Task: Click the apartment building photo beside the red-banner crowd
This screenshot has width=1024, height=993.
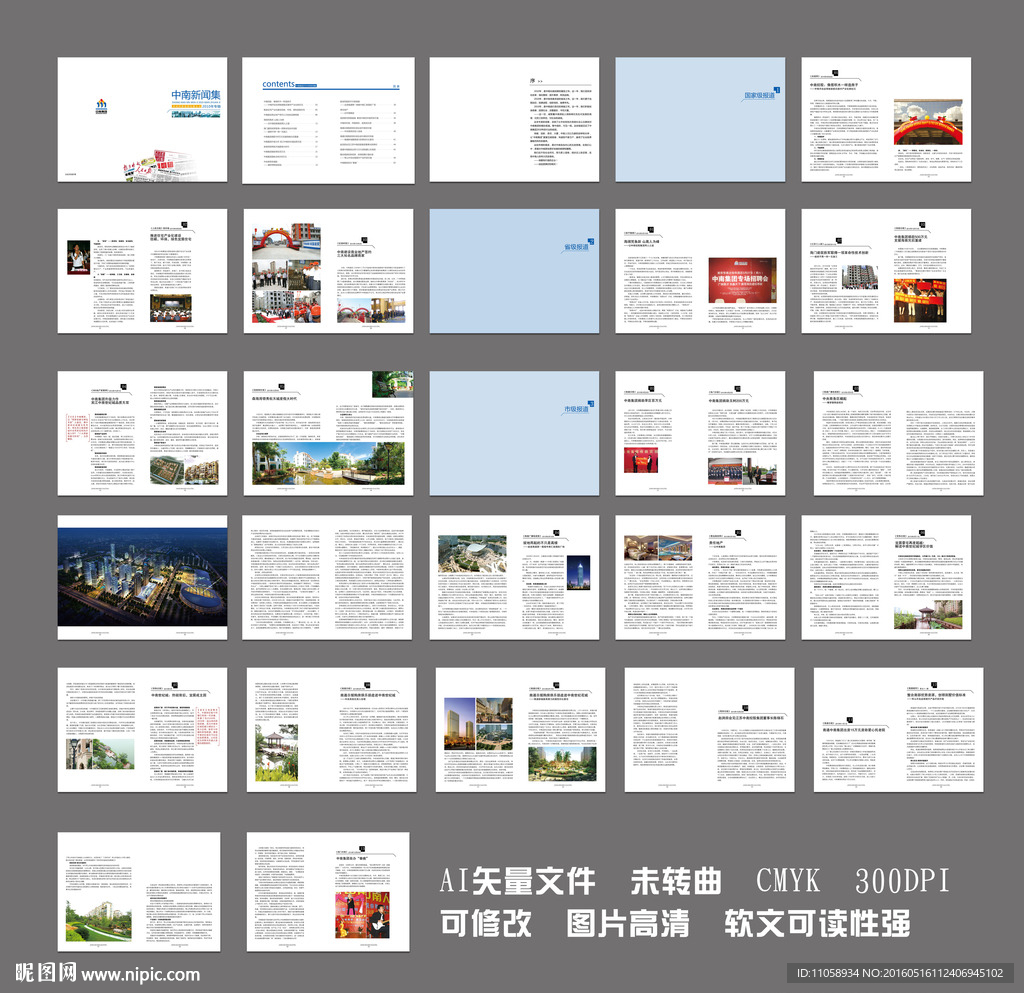Action: [858, 277]
